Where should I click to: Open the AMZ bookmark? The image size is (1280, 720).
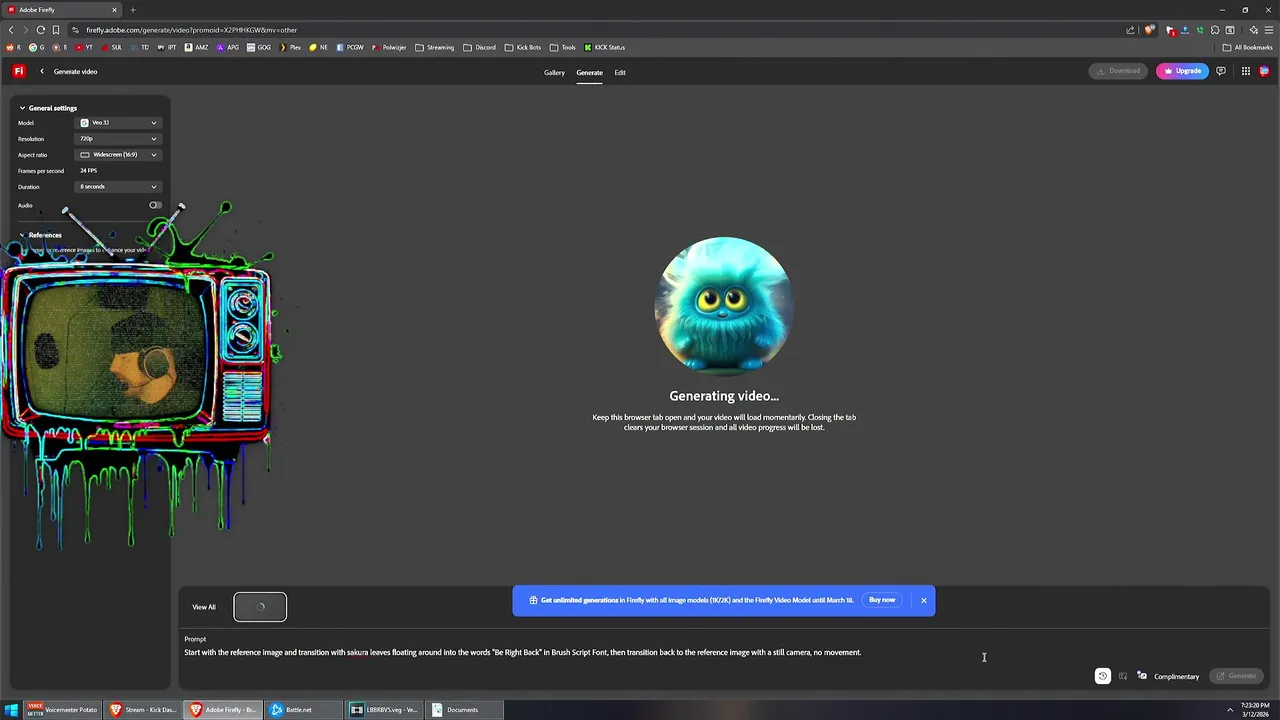coord(196,47)
